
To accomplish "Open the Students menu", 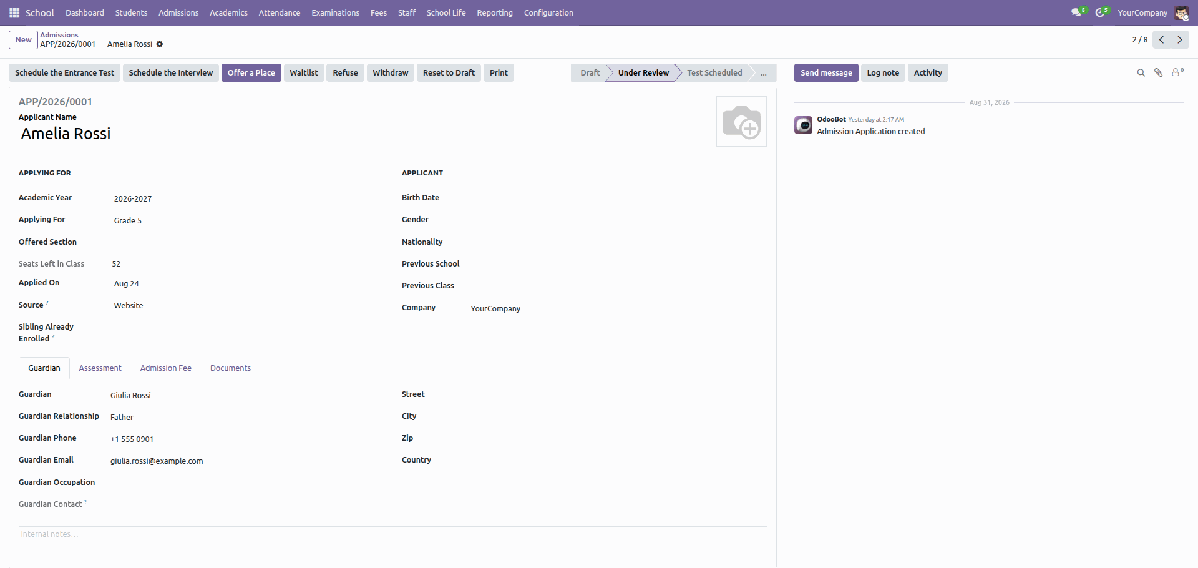I will point(131,13).
